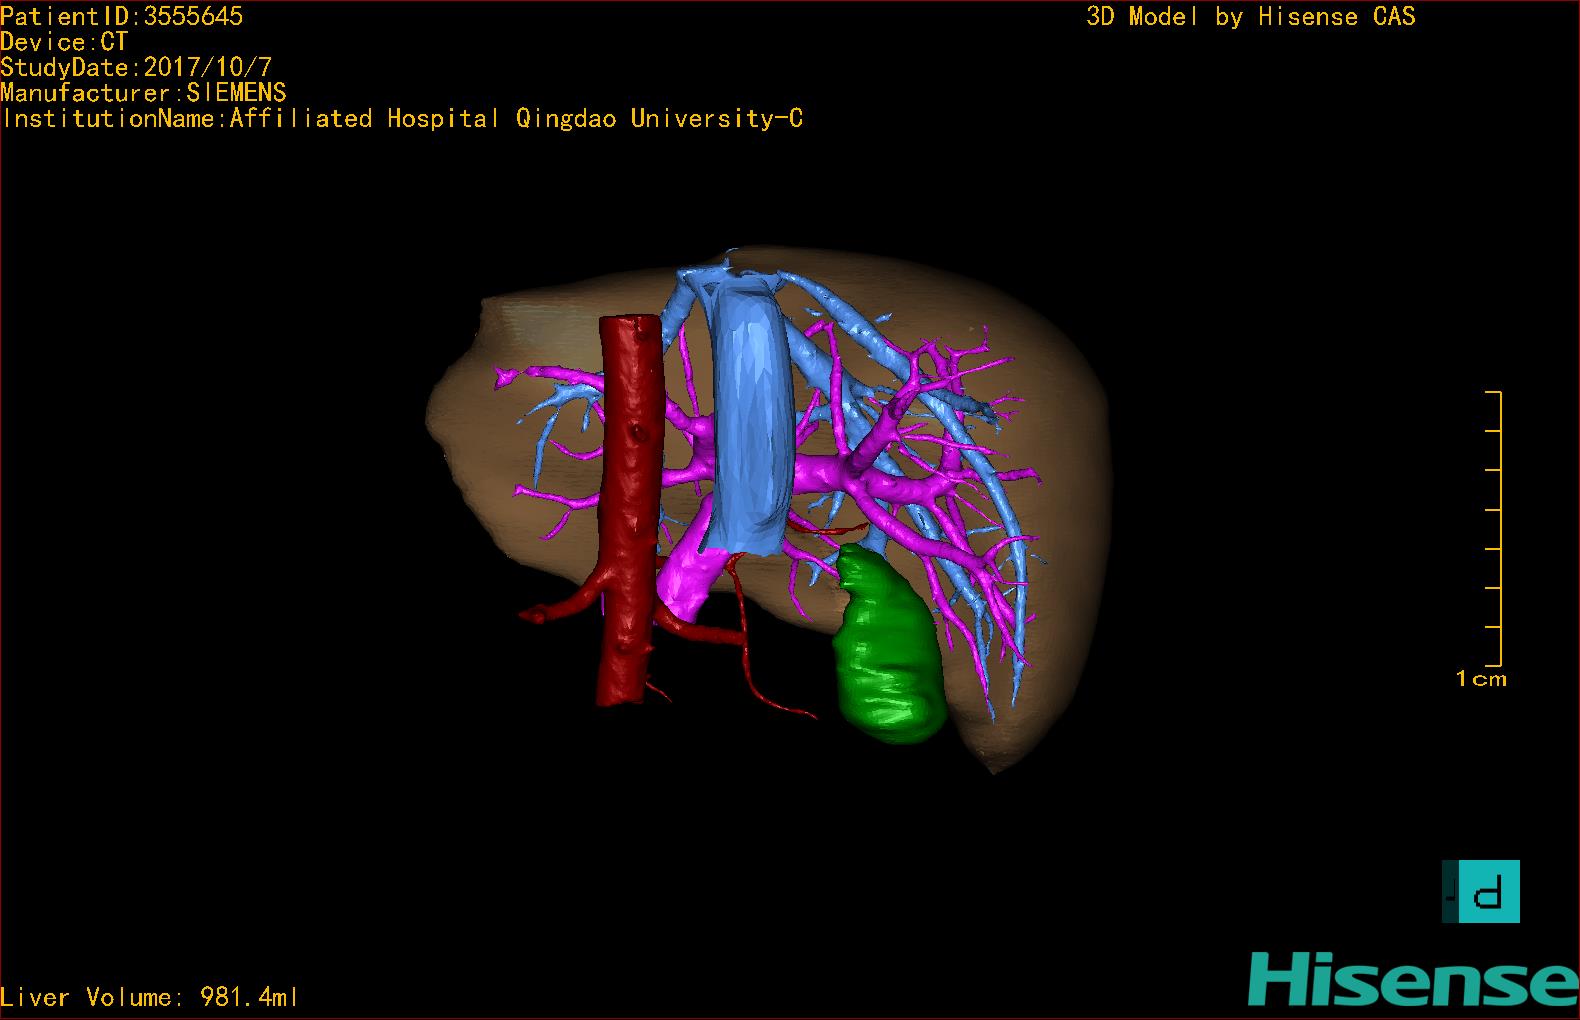Click the "Device:CT" overlay text
The height and width of the screenshot is (1020, 1580).
click(65, 42)
